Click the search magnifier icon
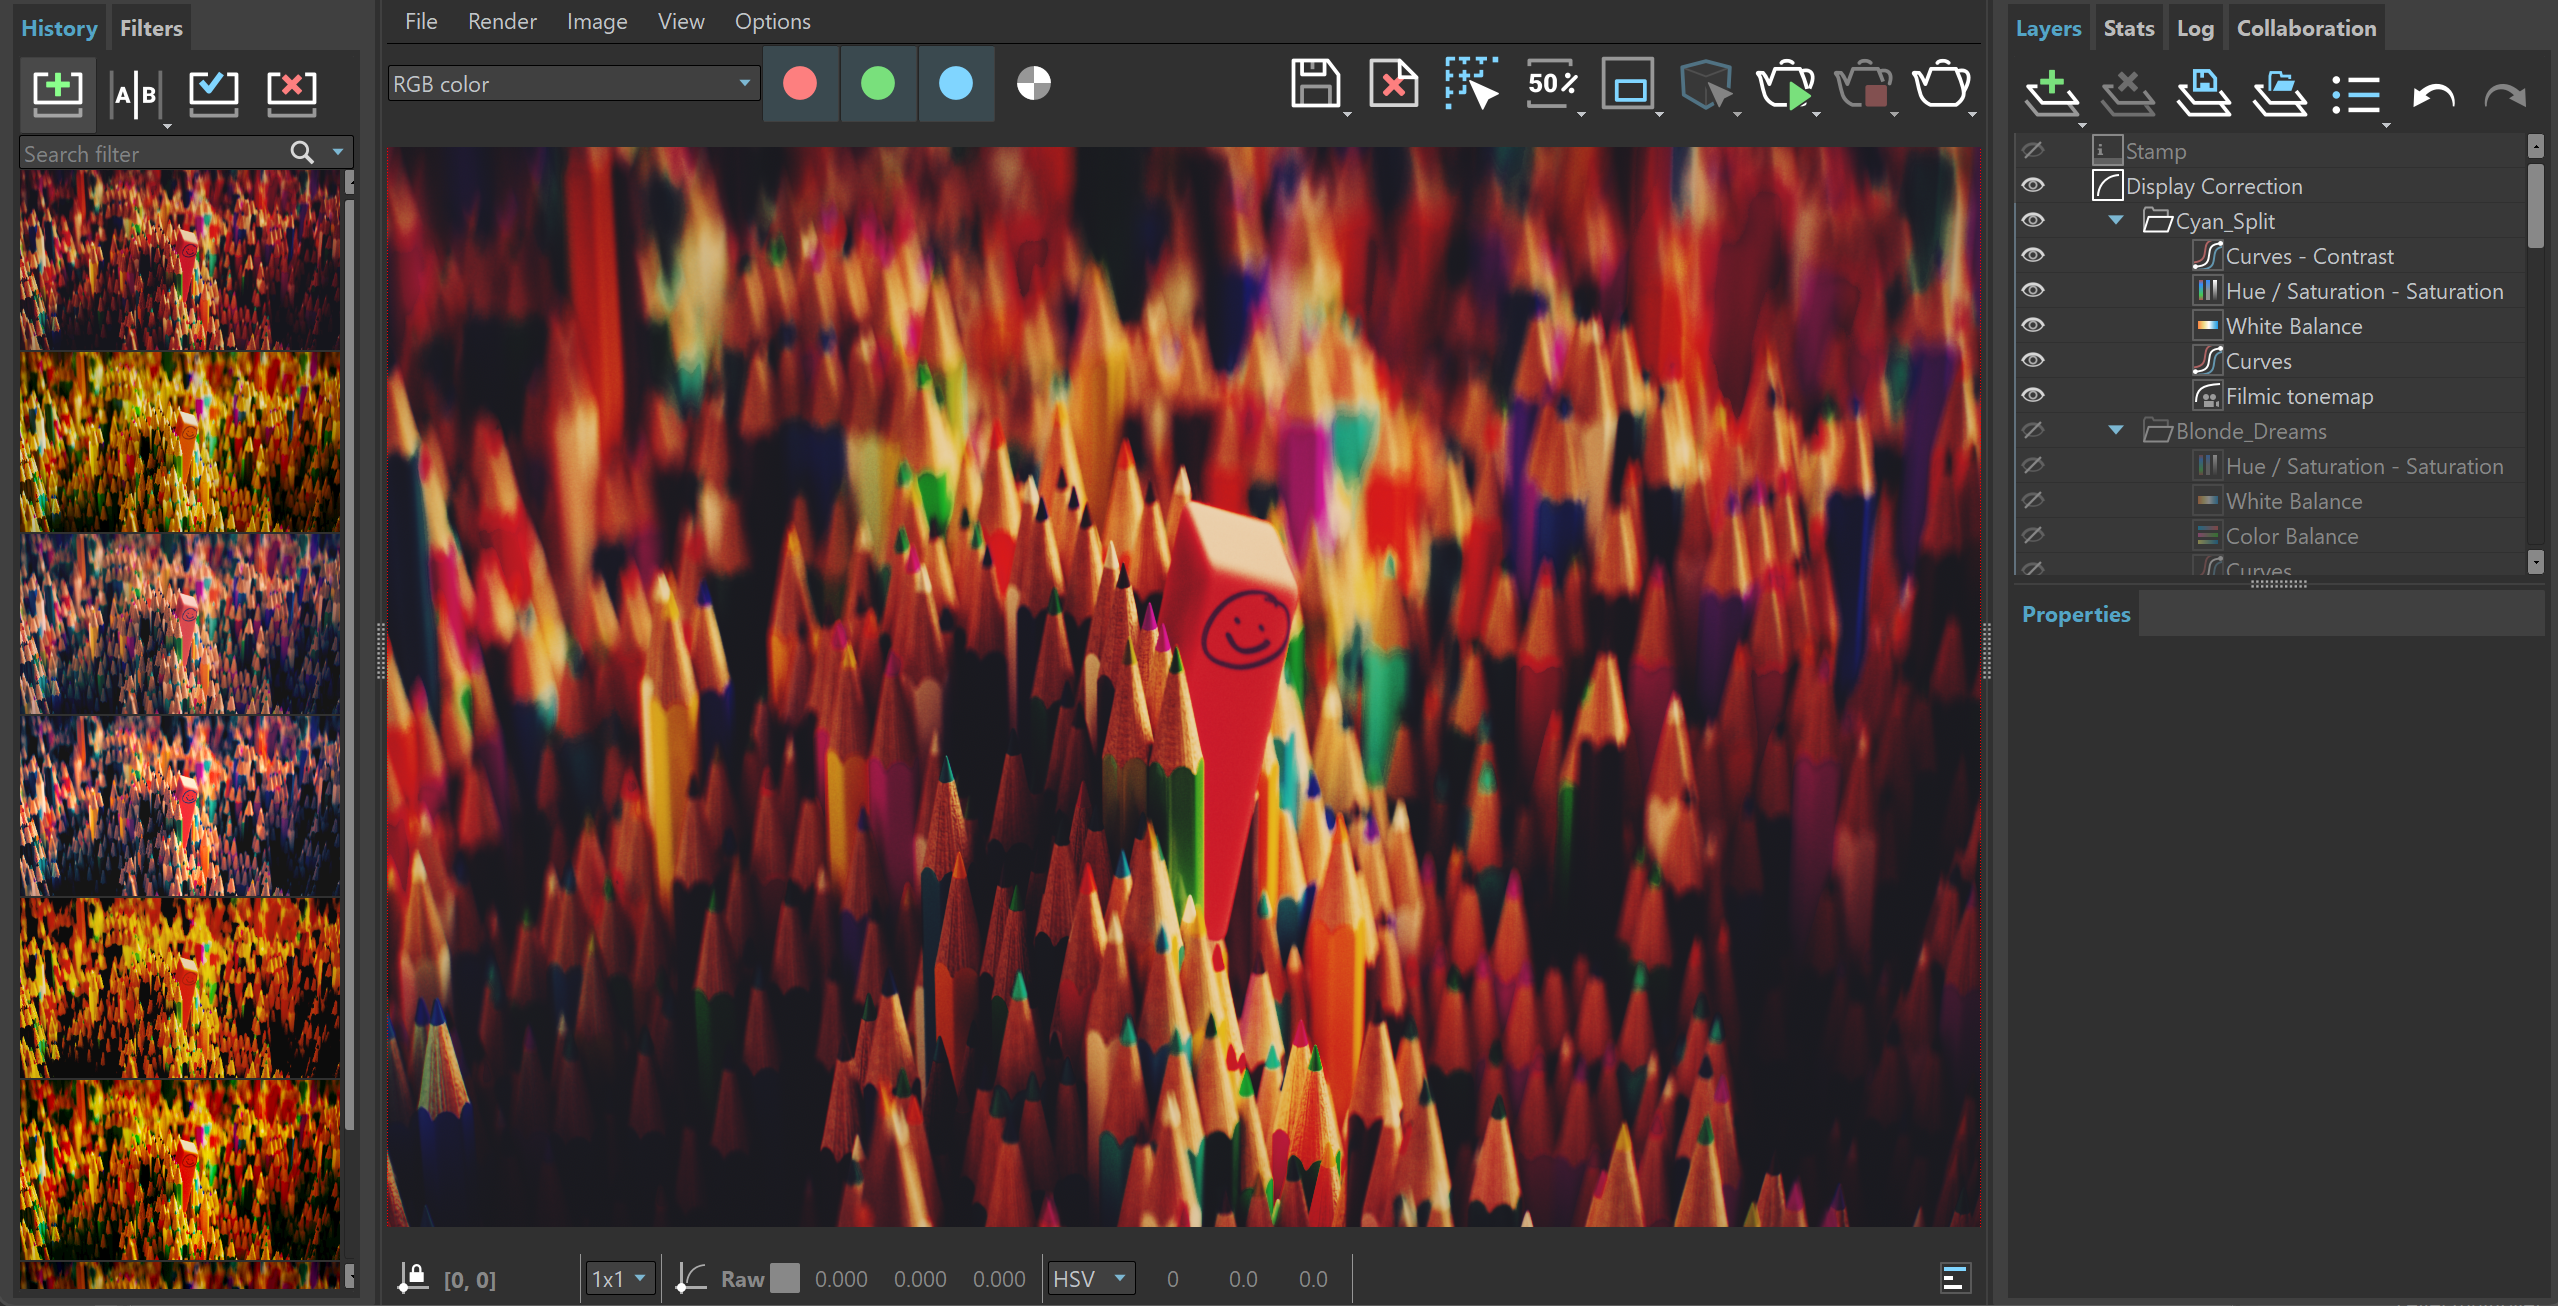Image resolution: width=2558 pixels, height=1306 pixels. coord(302,152)
